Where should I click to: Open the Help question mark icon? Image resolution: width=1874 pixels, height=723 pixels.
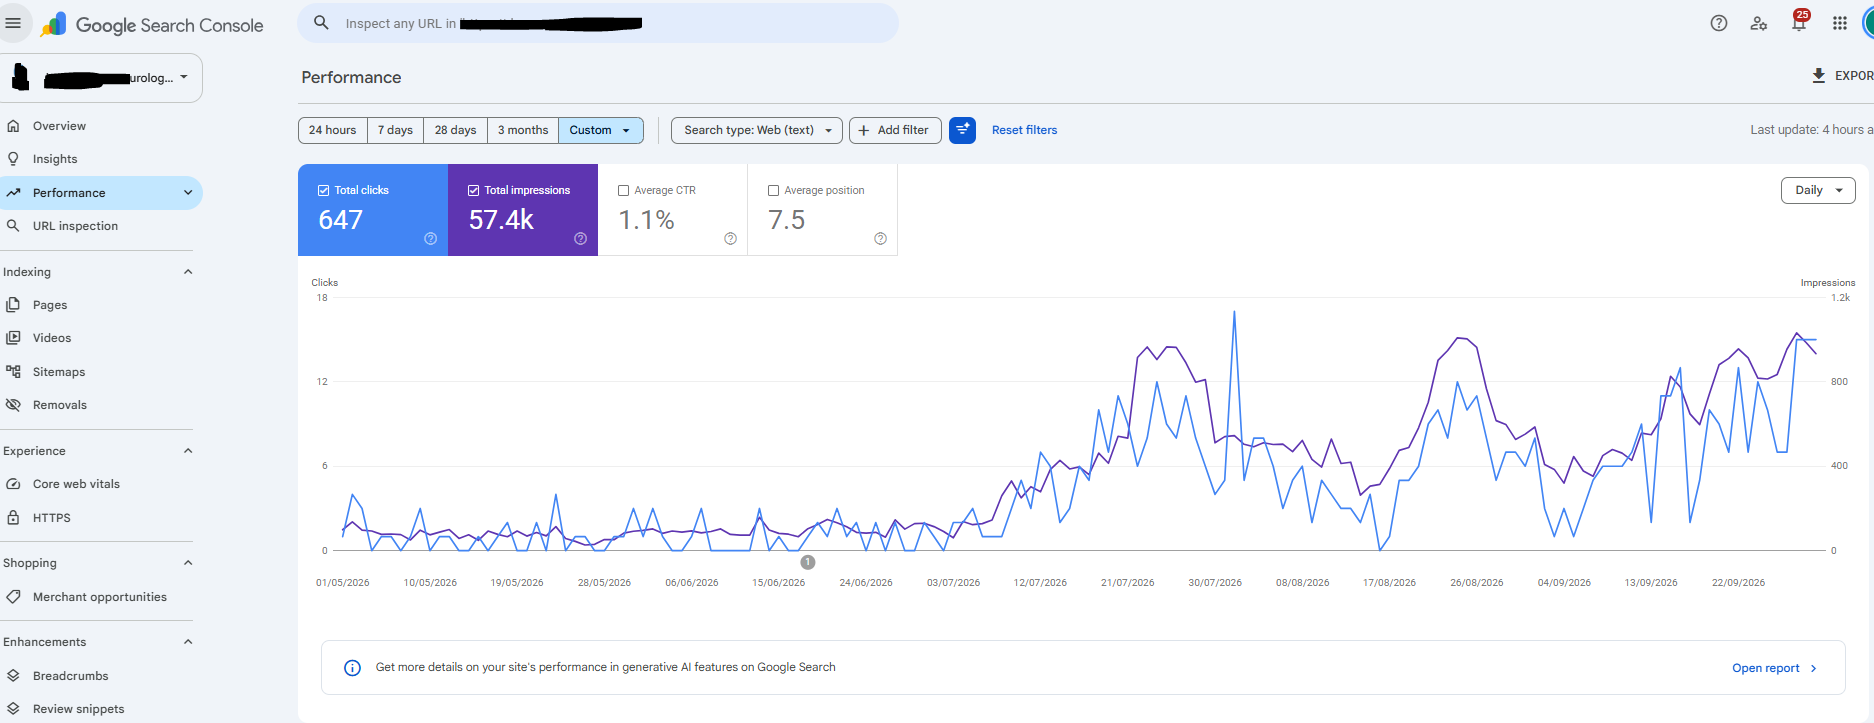(1719, 23)
